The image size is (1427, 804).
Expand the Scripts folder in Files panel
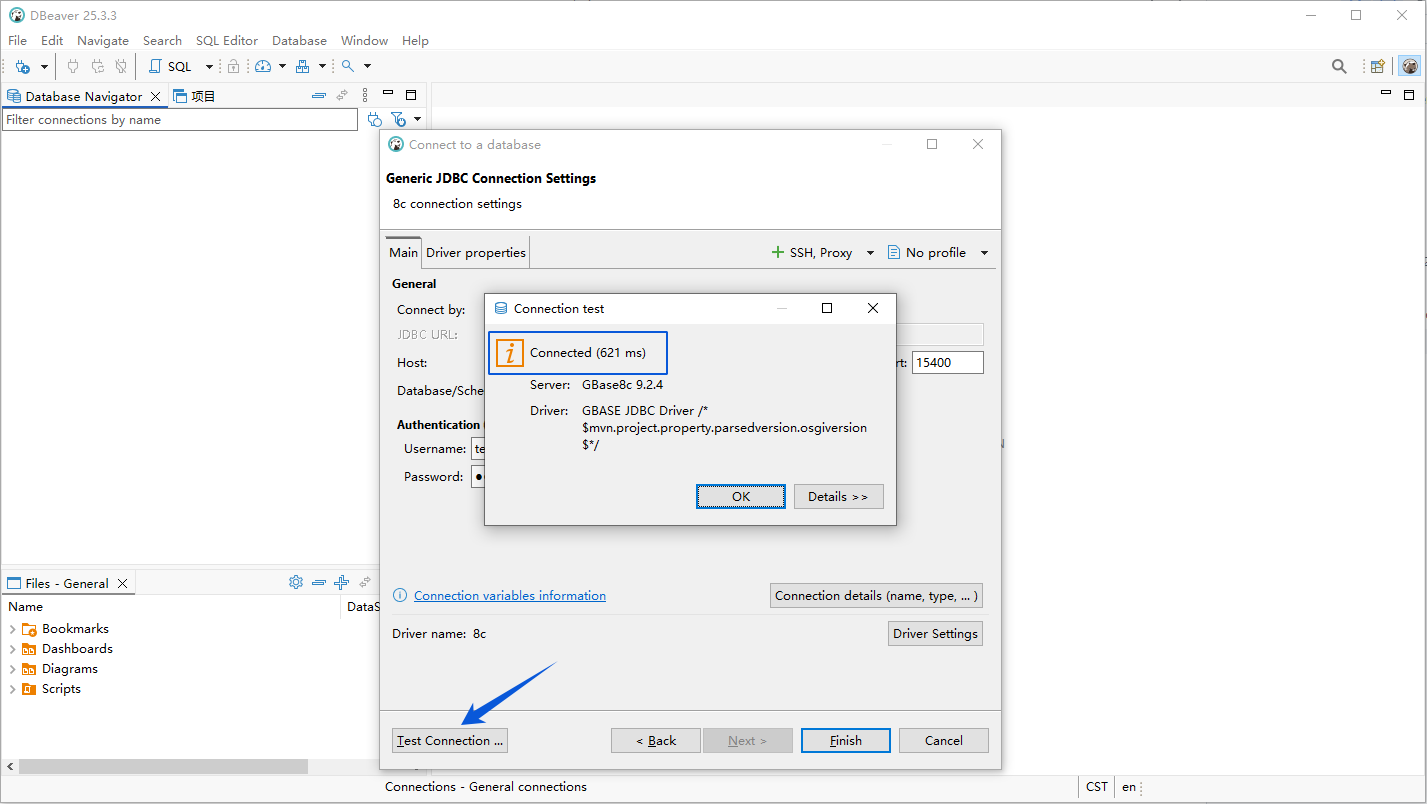[12, 689]
